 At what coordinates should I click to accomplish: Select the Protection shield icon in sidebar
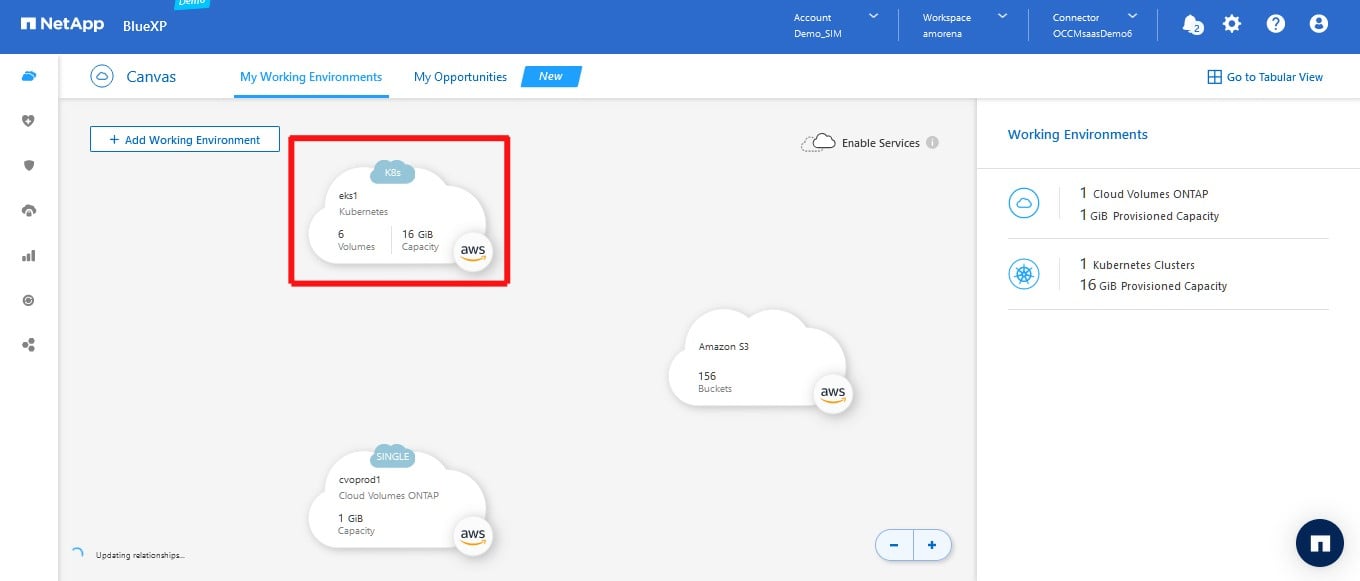tap(29, 165)
